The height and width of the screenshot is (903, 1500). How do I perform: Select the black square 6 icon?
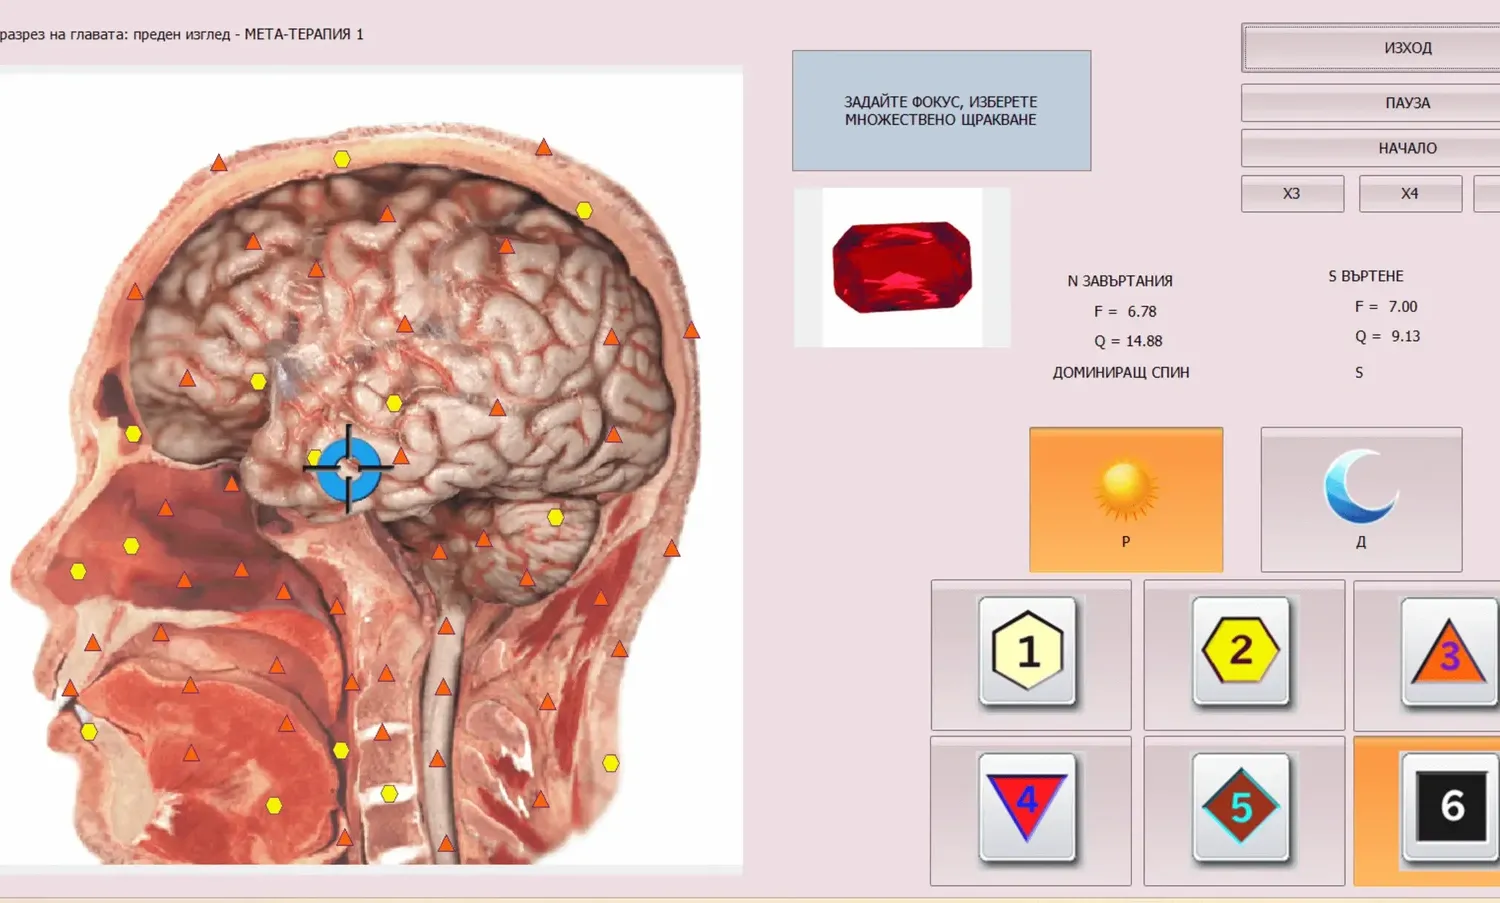[1451, 807]
